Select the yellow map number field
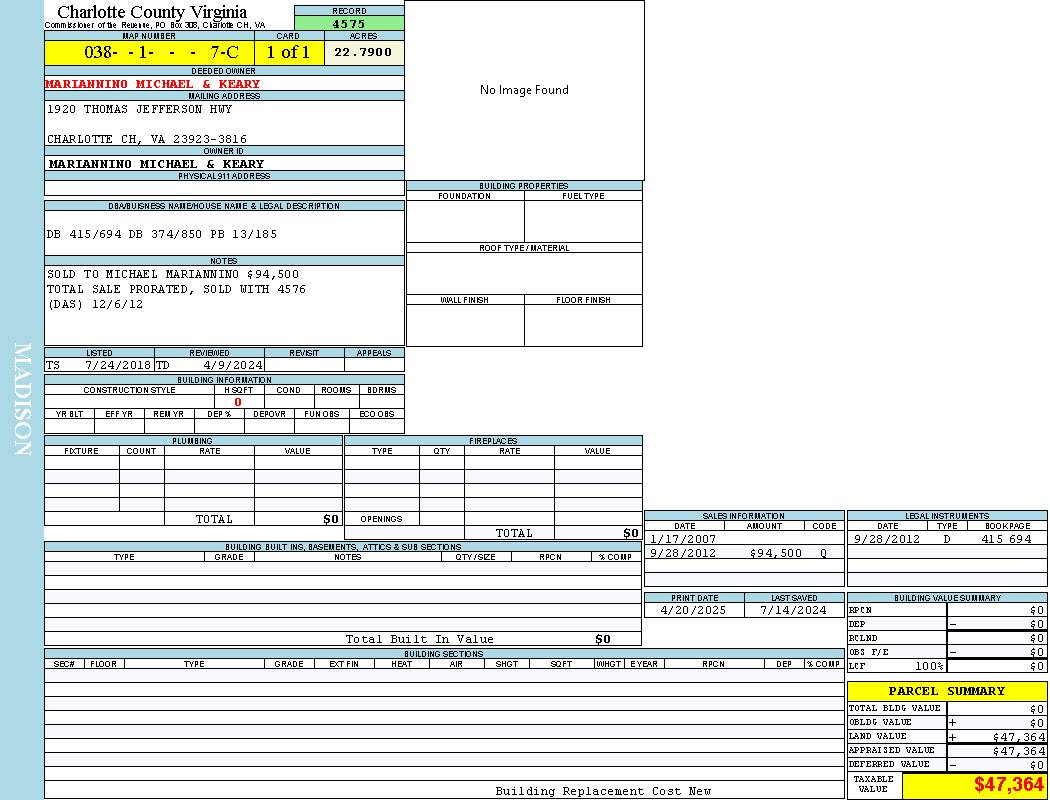This screenshot has height=800, width=1050. click(150, 52)
